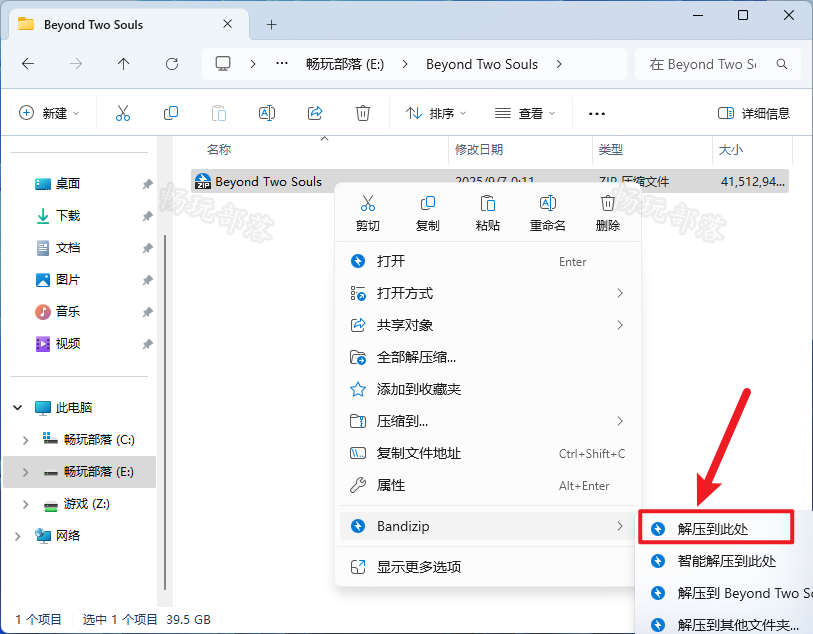Click the Share icon in toolbar
This screenshot has height=634, width=813.
(315, 113)
